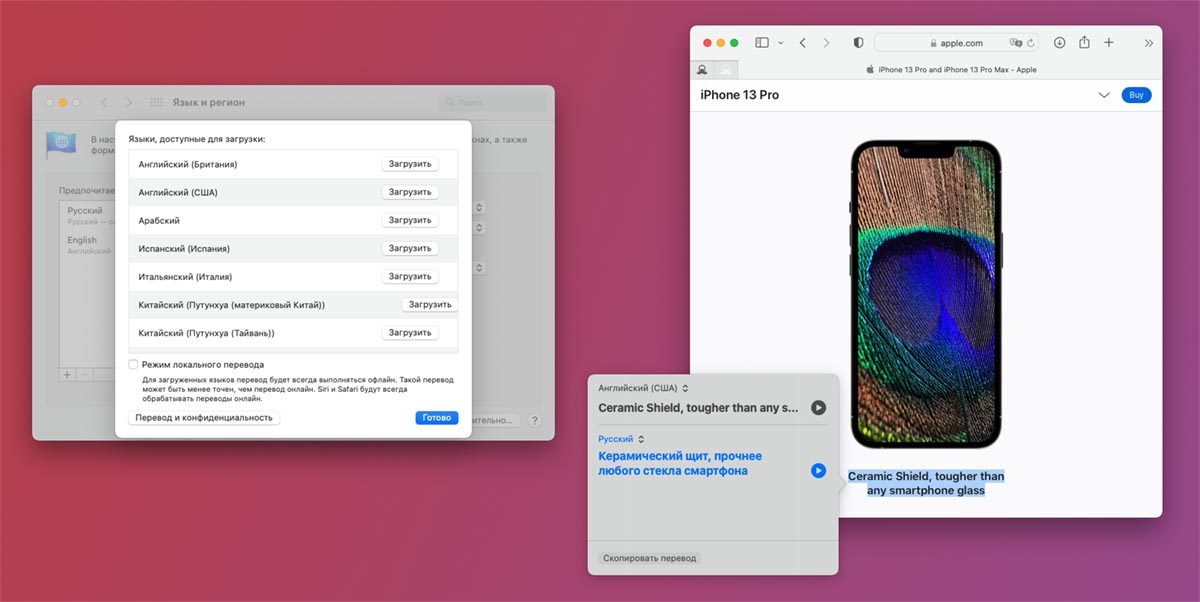Screen dimensions: 1200x602
Task: Download Испанский (Испания) language
Action: point(410,248)
